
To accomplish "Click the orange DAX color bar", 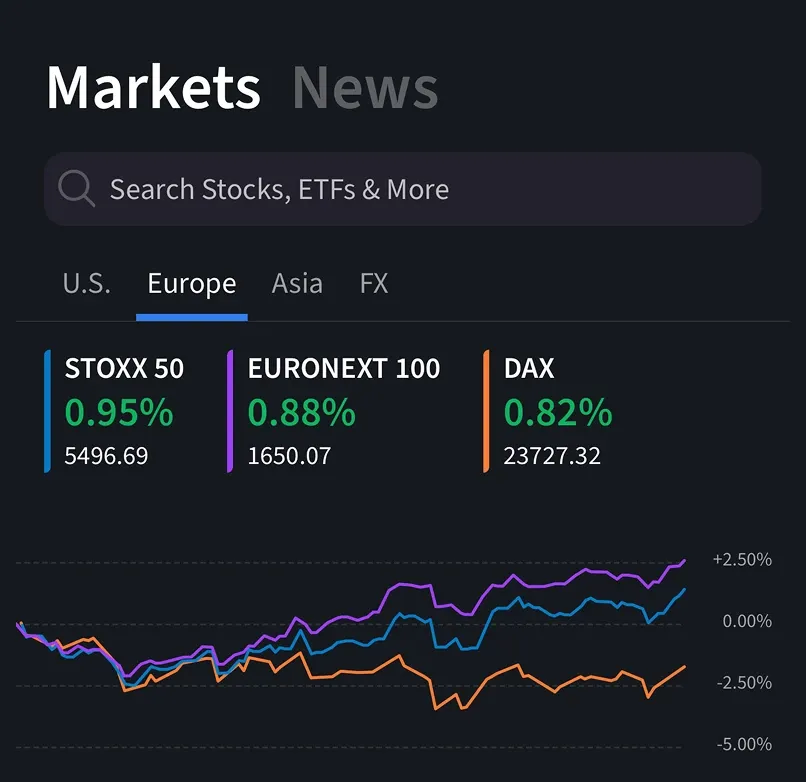I will click(486, 411).
